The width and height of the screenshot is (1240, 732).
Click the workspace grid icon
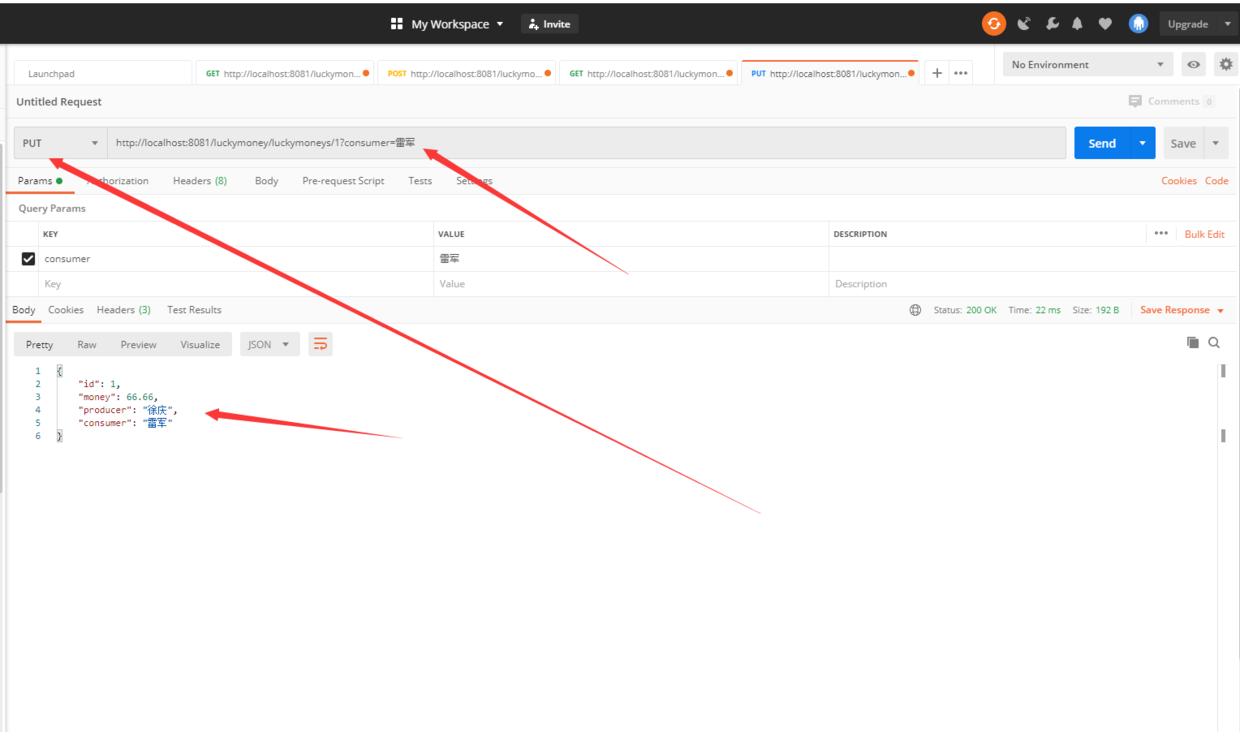pyautogui.click(x=397, y=24)
